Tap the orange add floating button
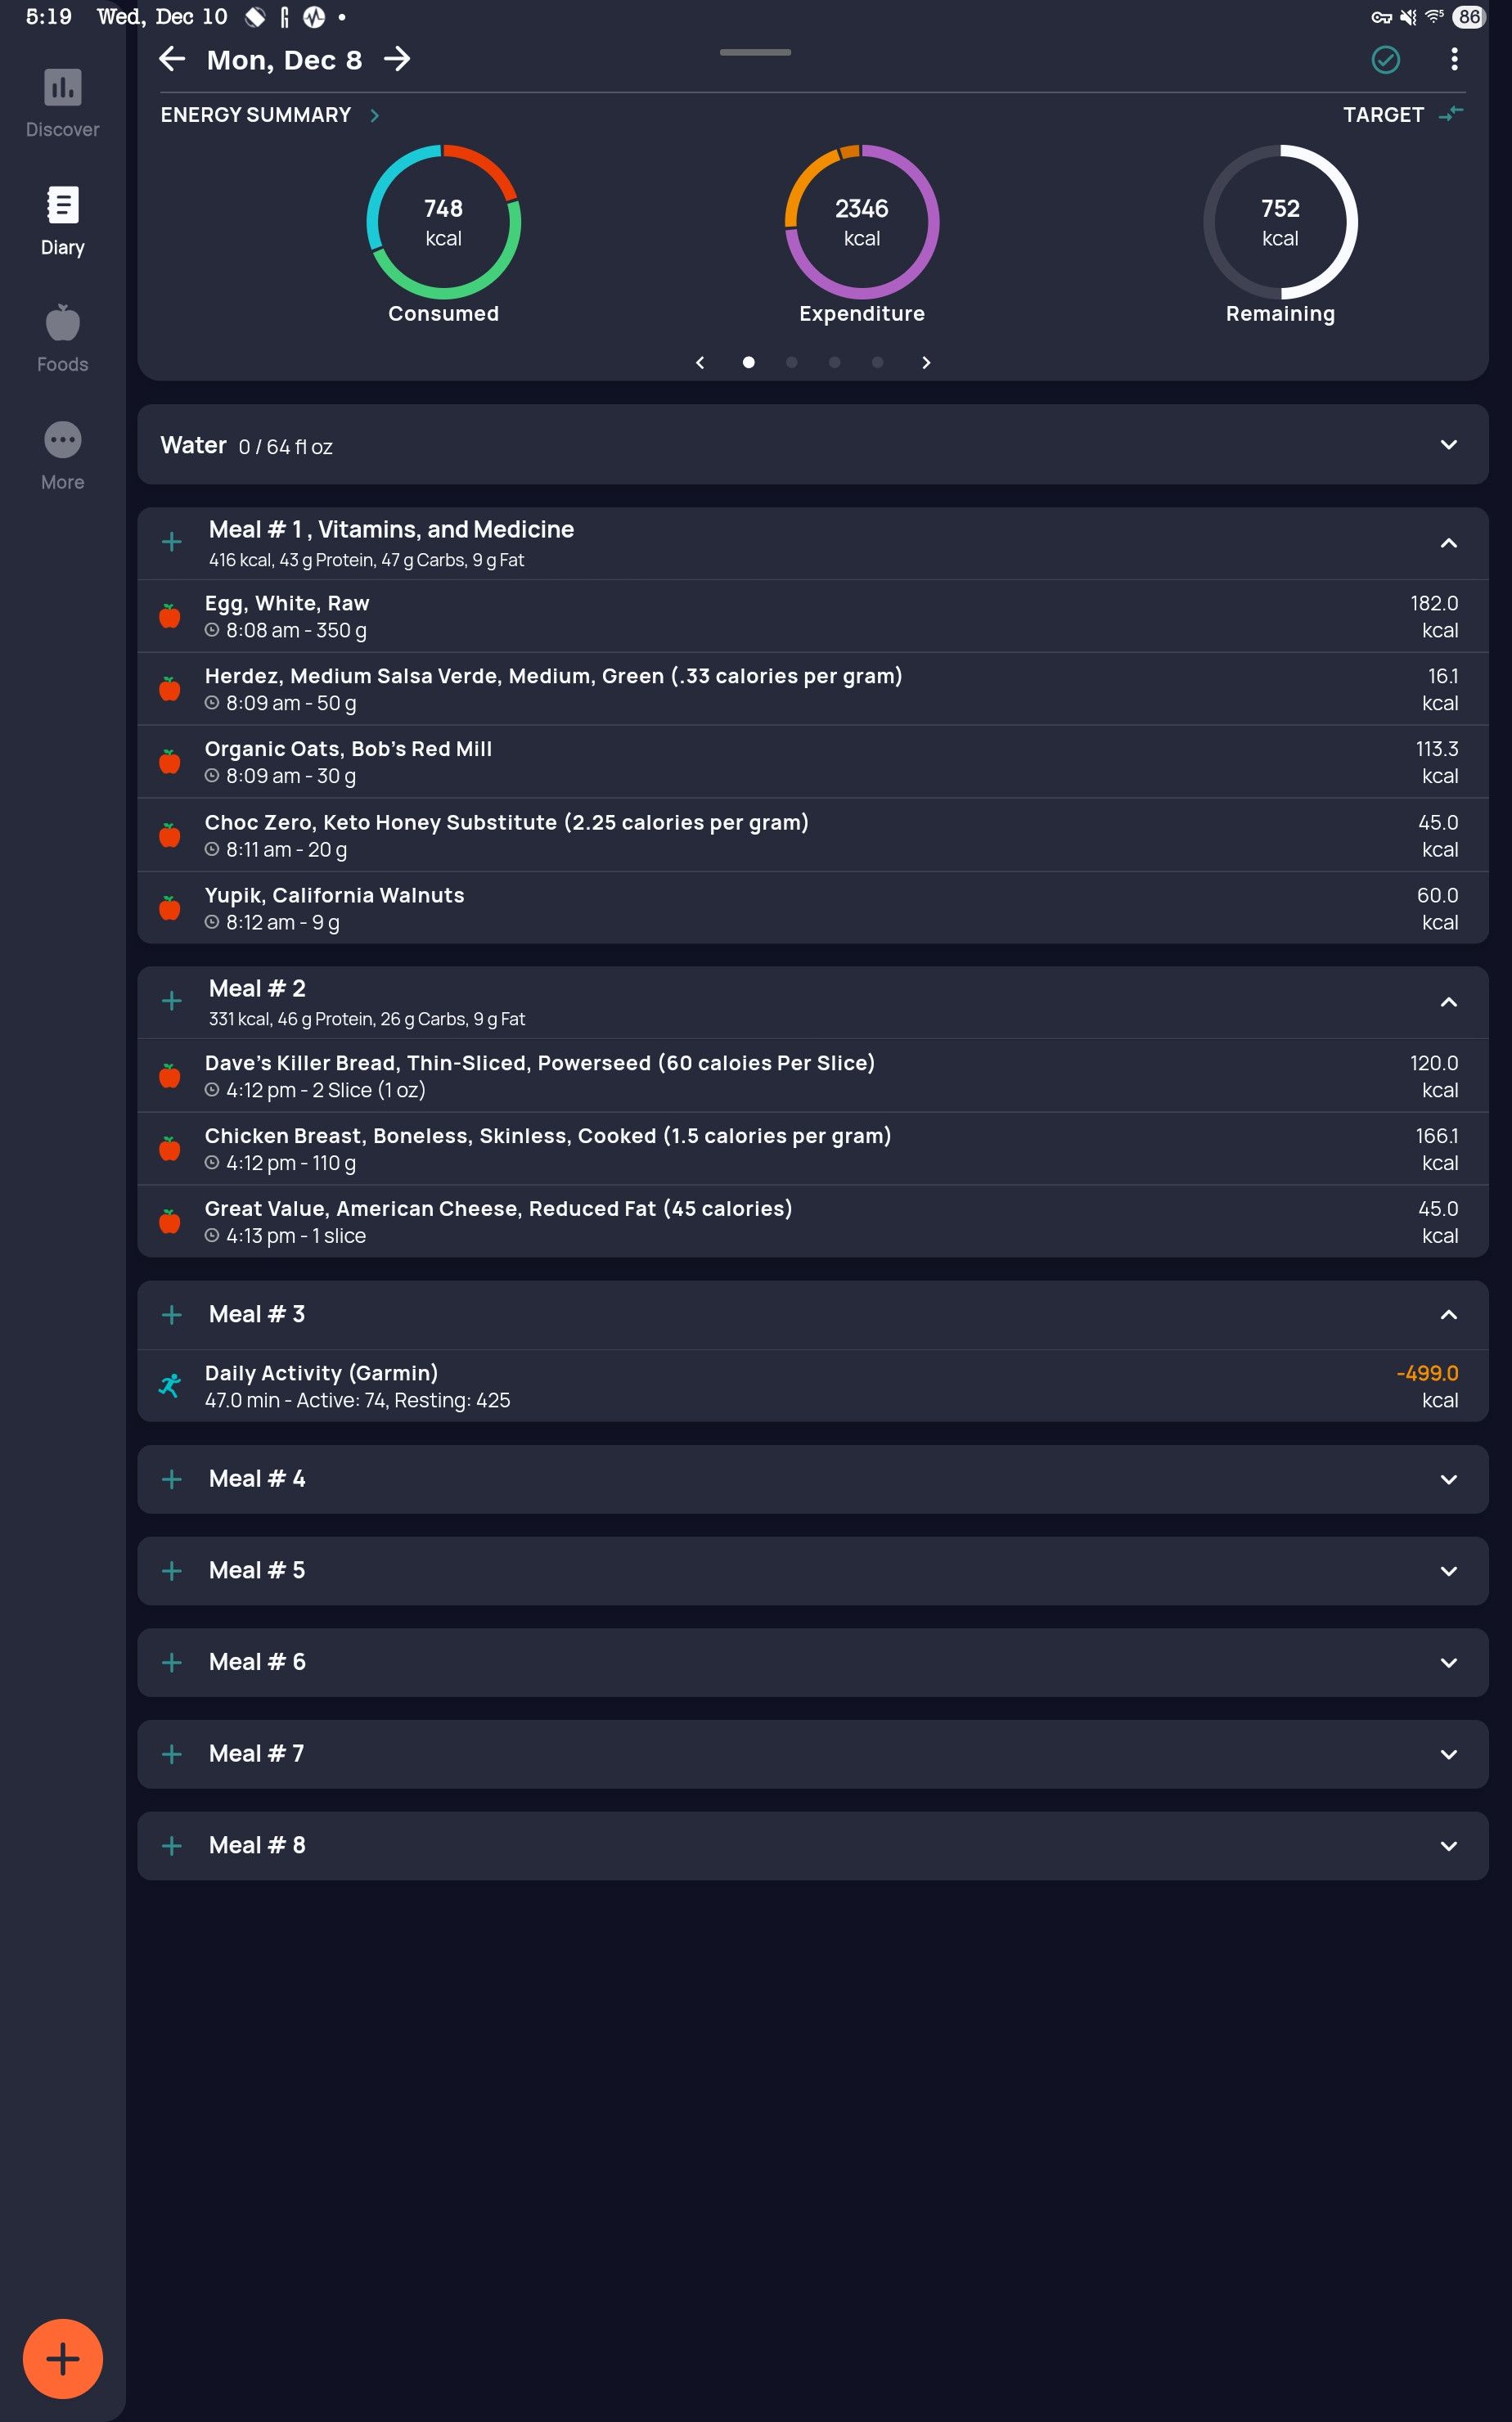 pos(62,2358)
